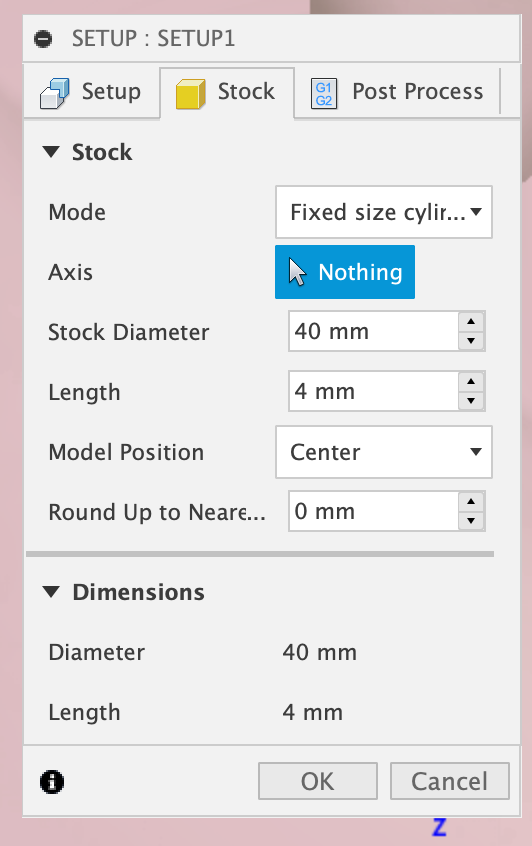Open the stock Mode dropdown

(x=384, y=212)
